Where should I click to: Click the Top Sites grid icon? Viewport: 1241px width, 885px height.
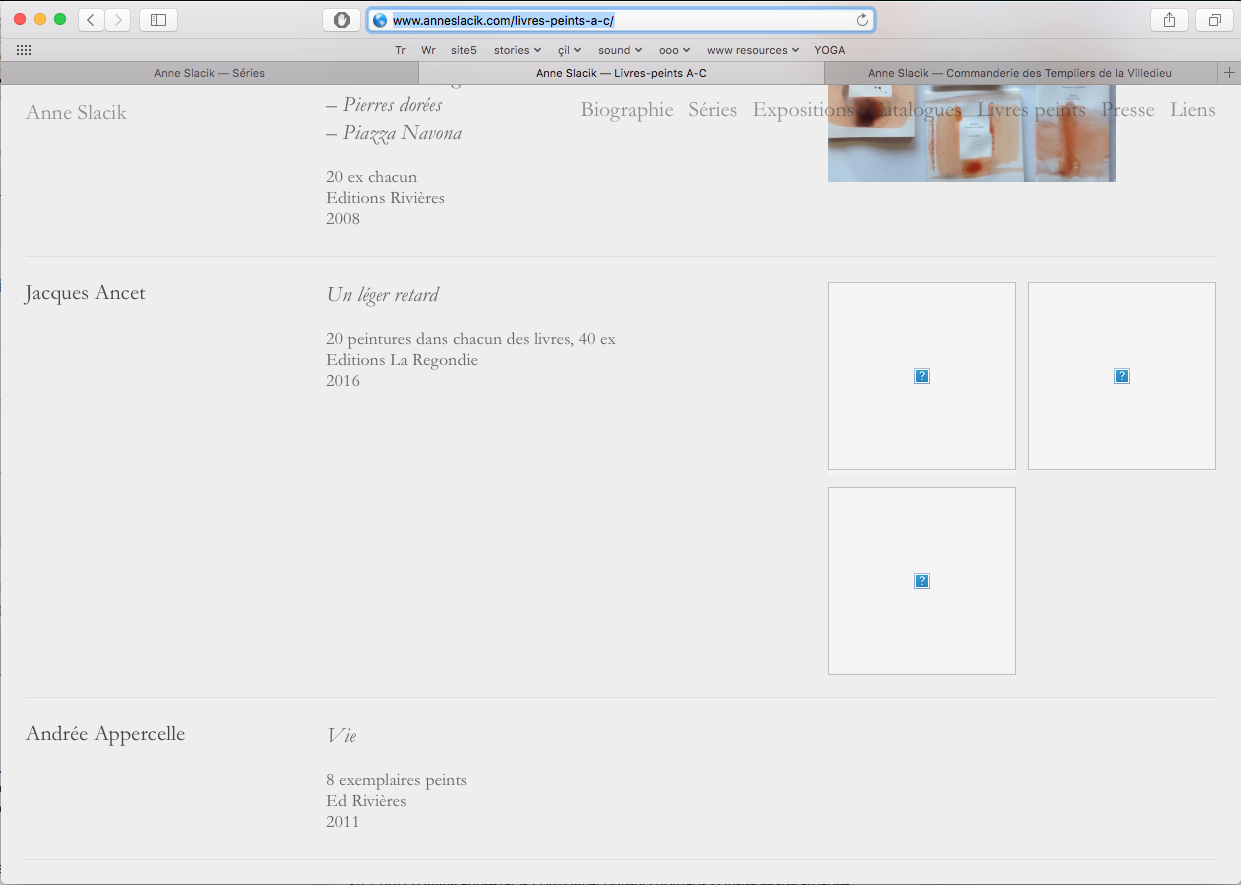24,50
